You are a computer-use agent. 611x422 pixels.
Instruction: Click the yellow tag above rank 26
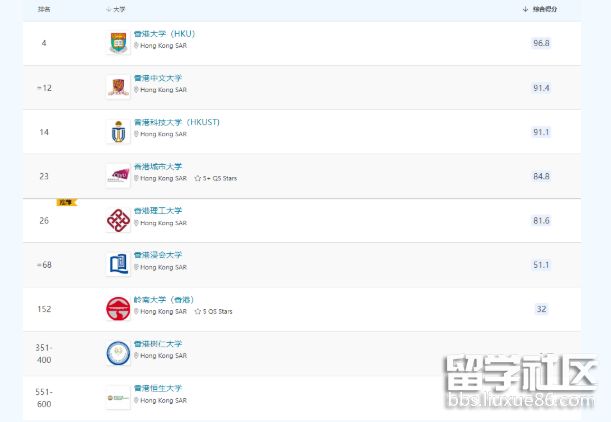point(67,202)
